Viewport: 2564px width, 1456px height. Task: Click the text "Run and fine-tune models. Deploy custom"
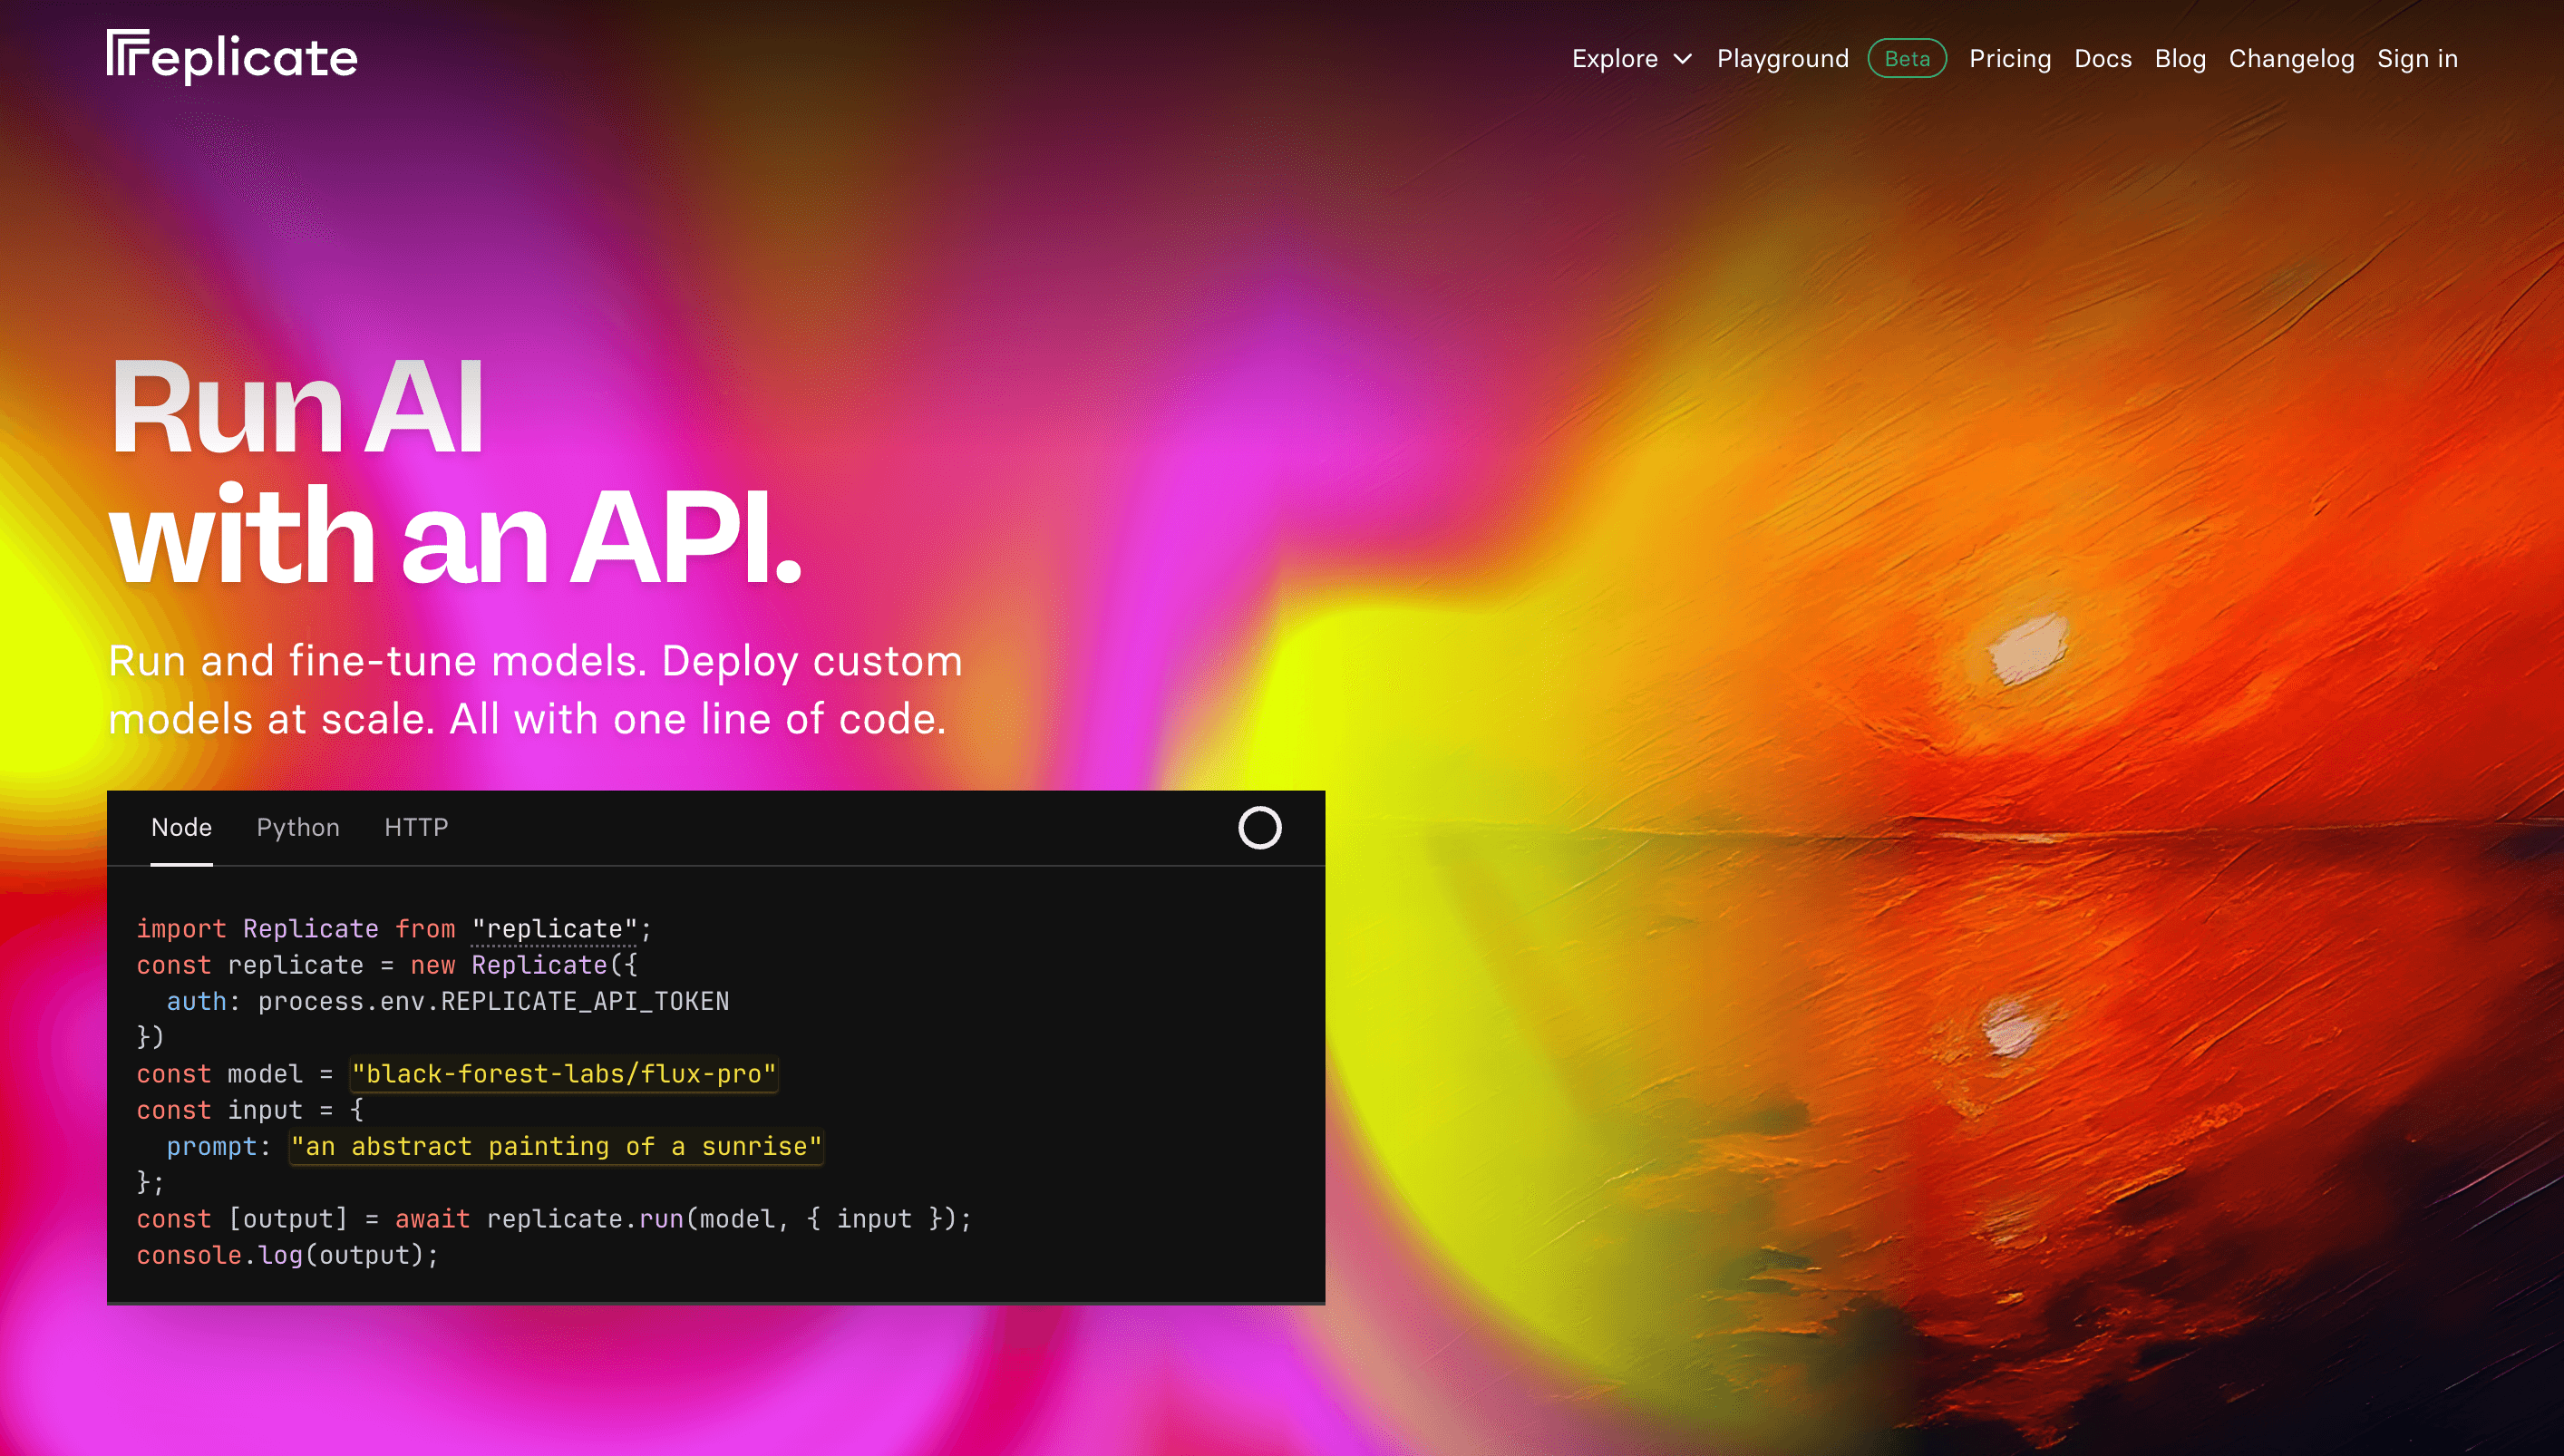[535, 661]
